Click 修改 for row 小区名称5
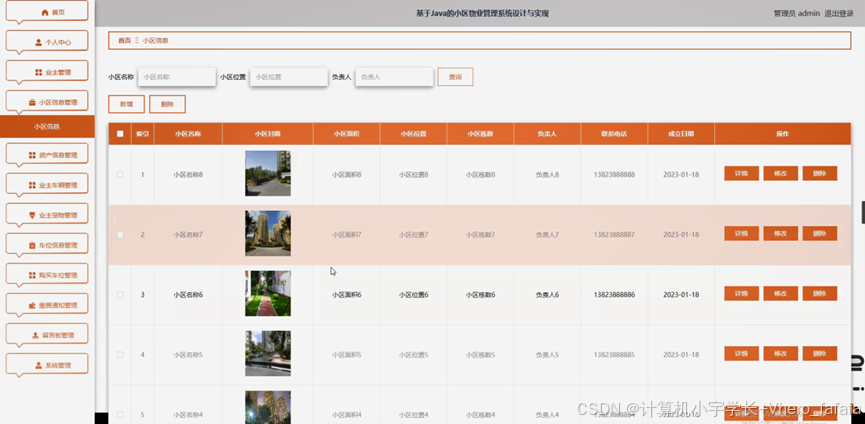 pos(781,353)
